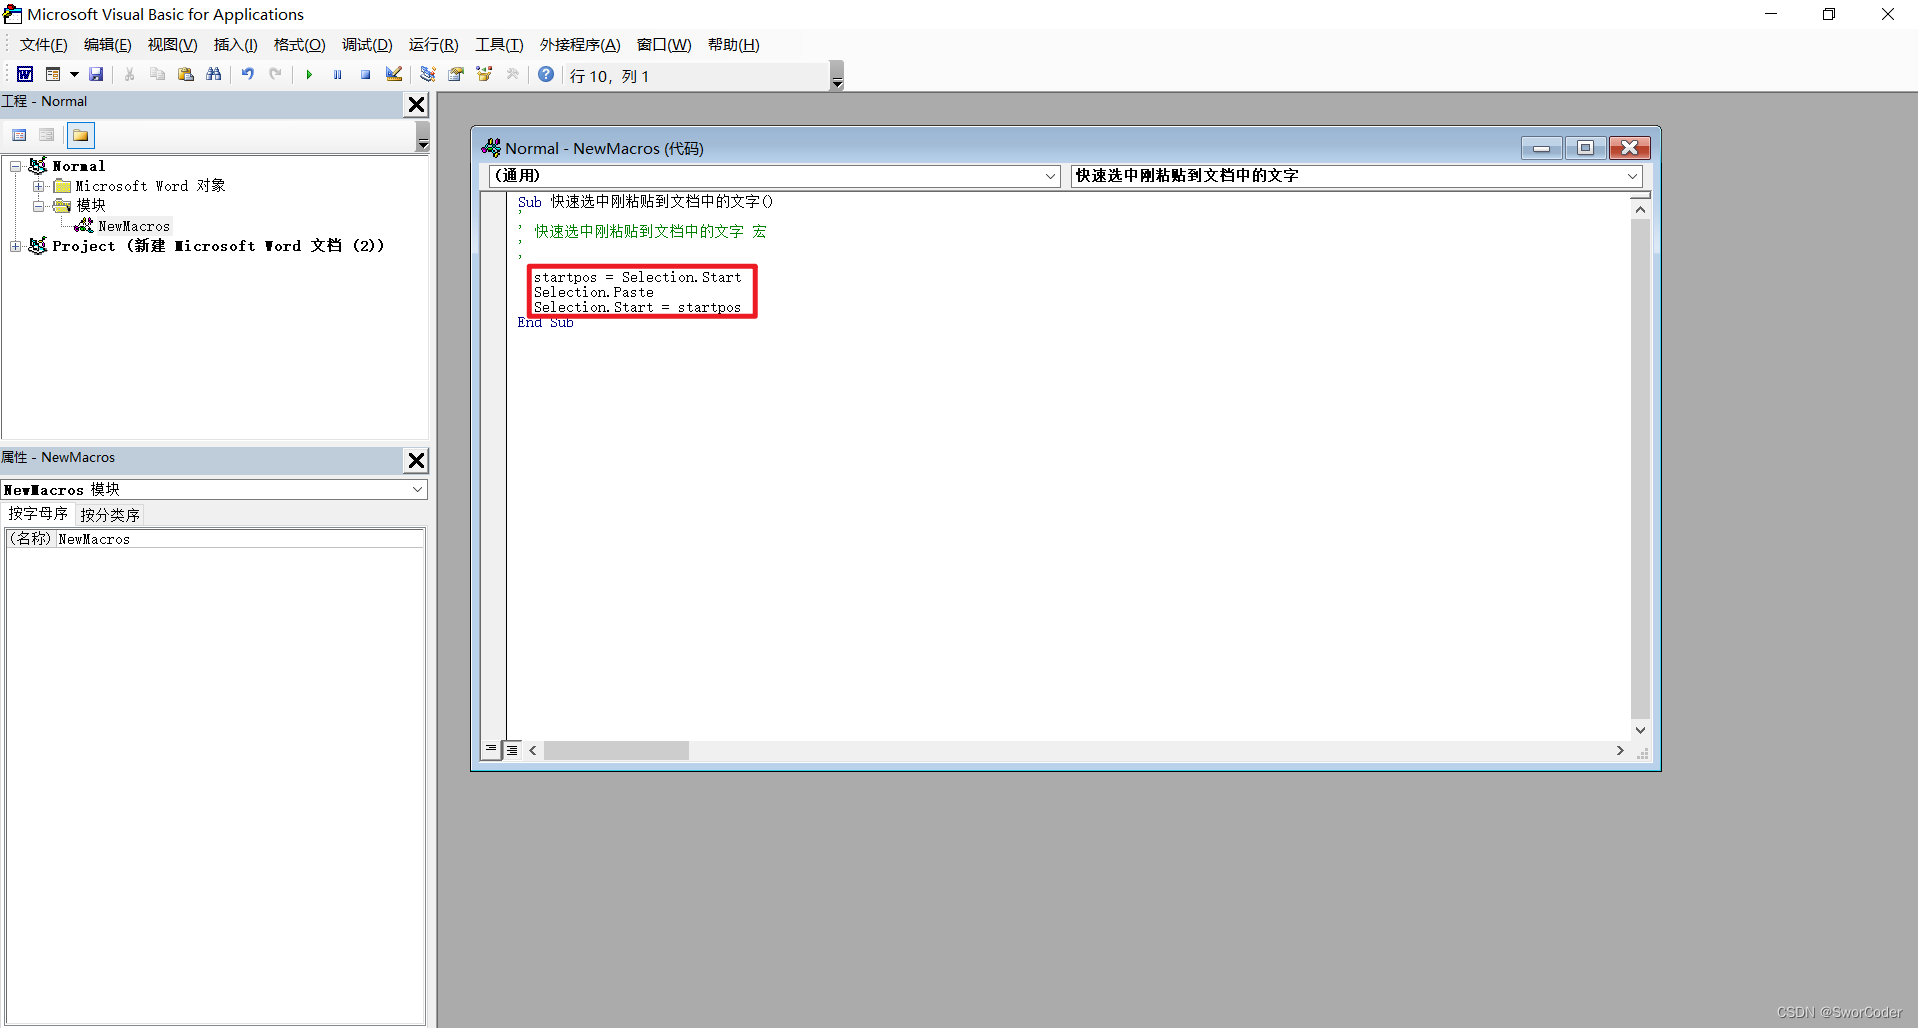
Task: Open 外接程序(A) menu
Action: 580,45
